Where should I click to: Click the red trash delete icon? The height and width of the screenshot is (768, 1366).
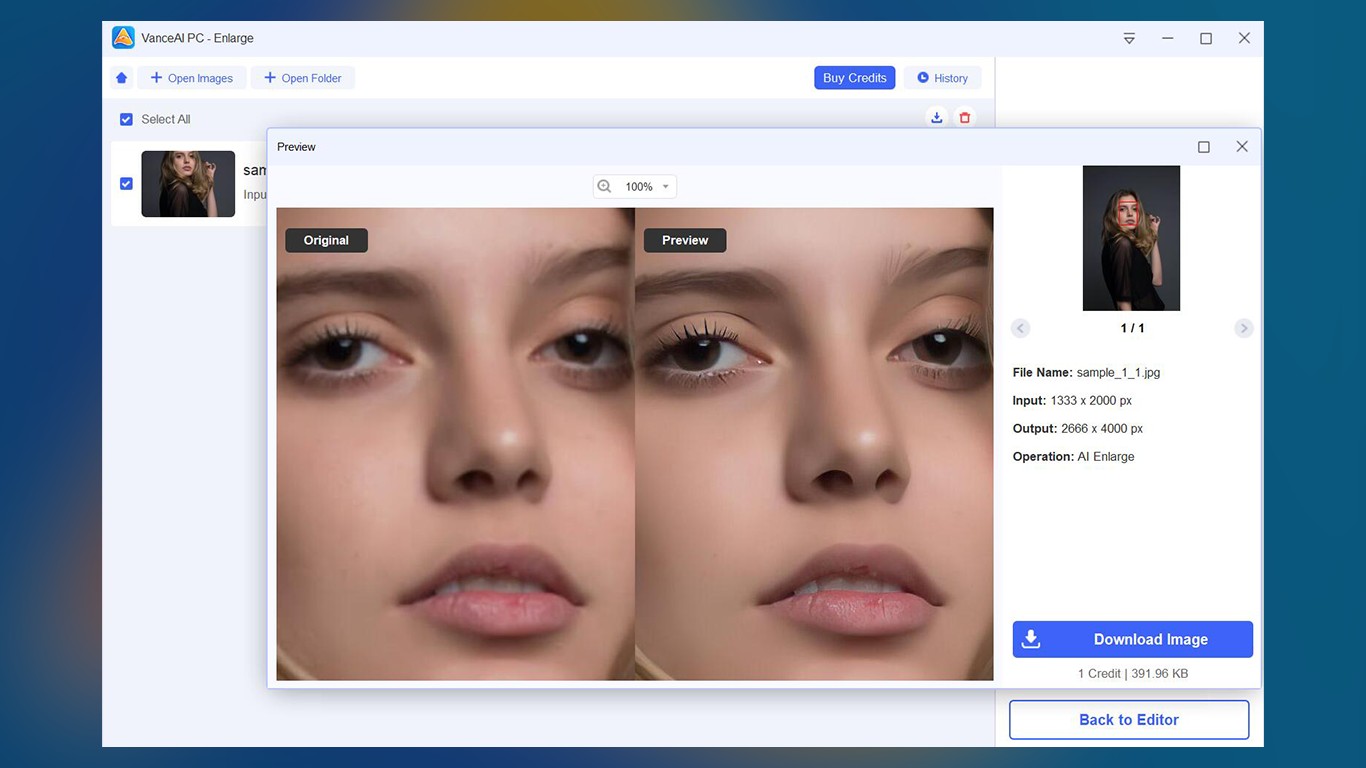964,118
